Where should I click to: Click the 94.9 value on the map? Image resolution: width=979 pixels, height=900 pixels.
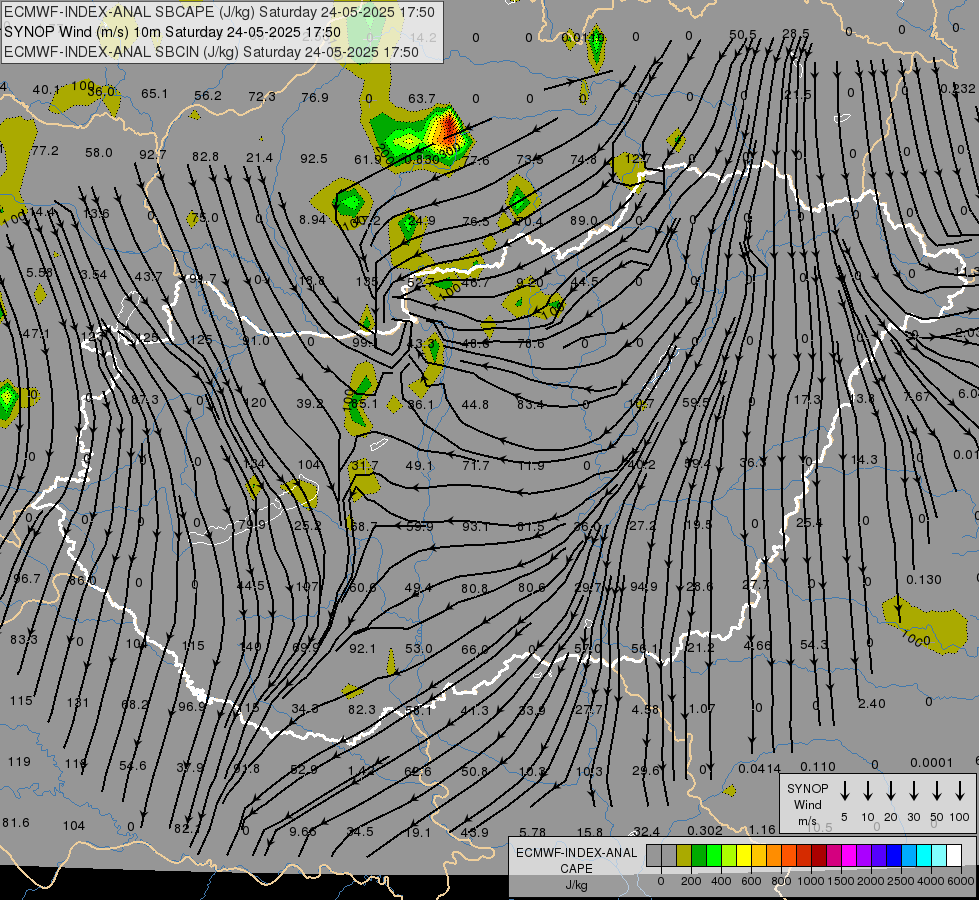coord(644,586)
